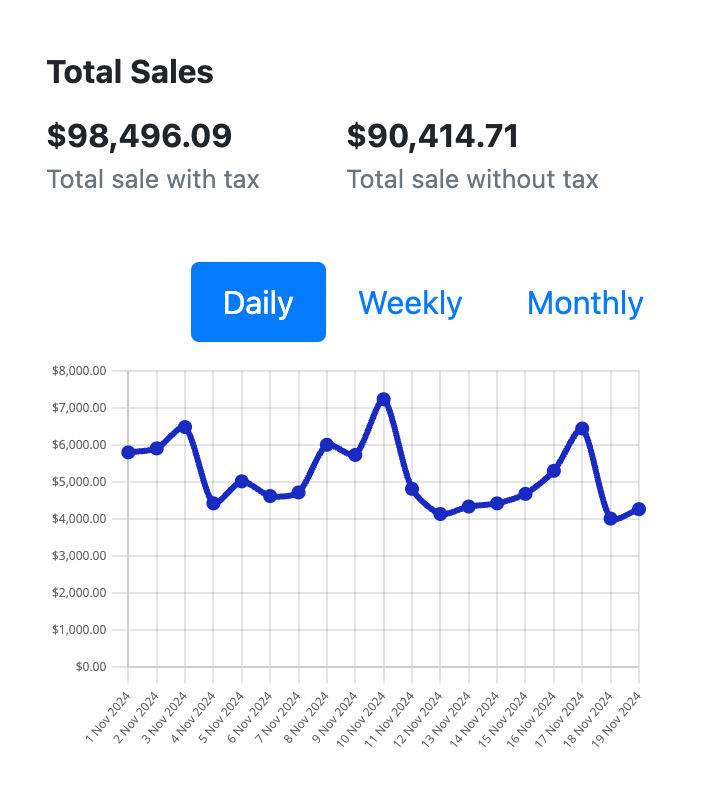The height and width of the screenshot is (798, 716).
Task: Switch to the Weekly view
Action: click(410, 302)
